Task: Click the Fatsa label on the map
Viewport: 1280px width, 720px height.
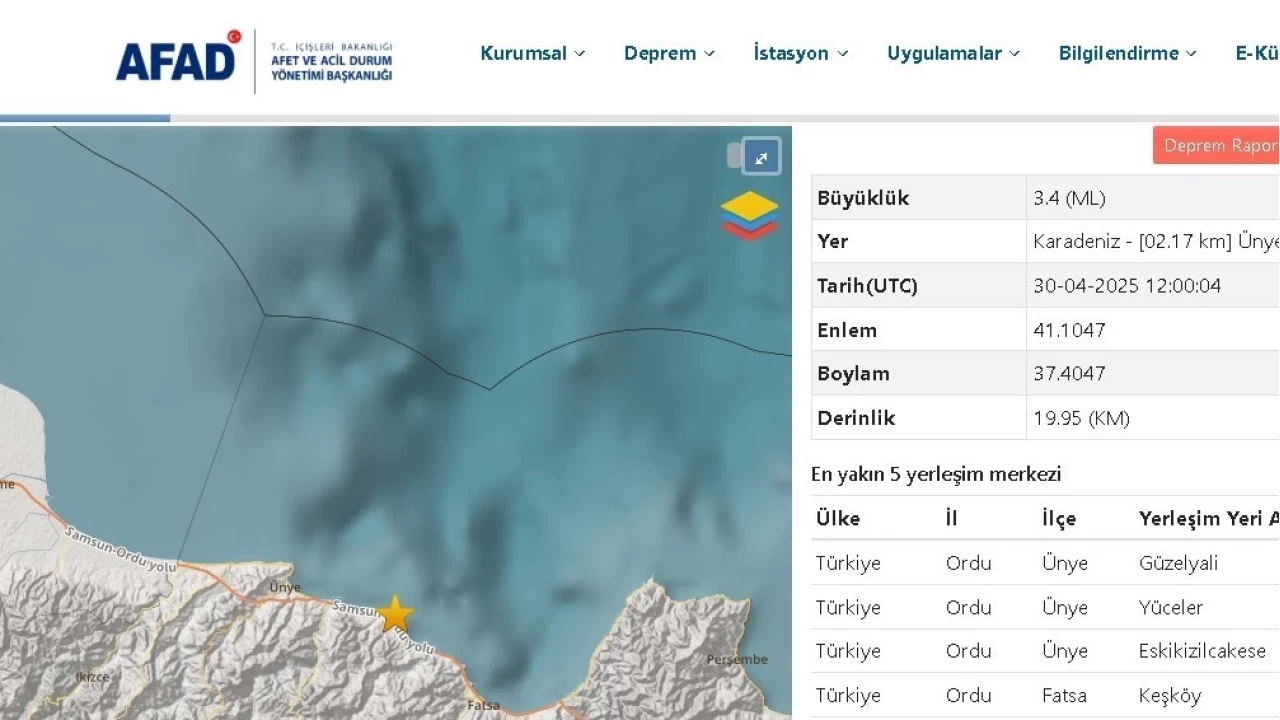Action: [483, 705]
